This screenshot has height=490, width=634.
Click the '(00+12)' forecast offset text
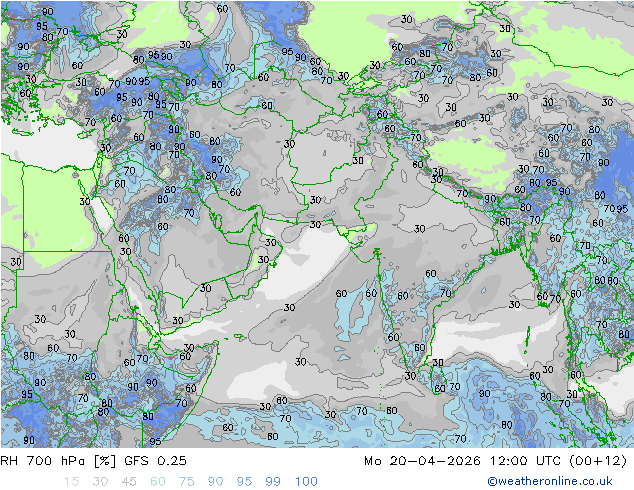(598, 461)
